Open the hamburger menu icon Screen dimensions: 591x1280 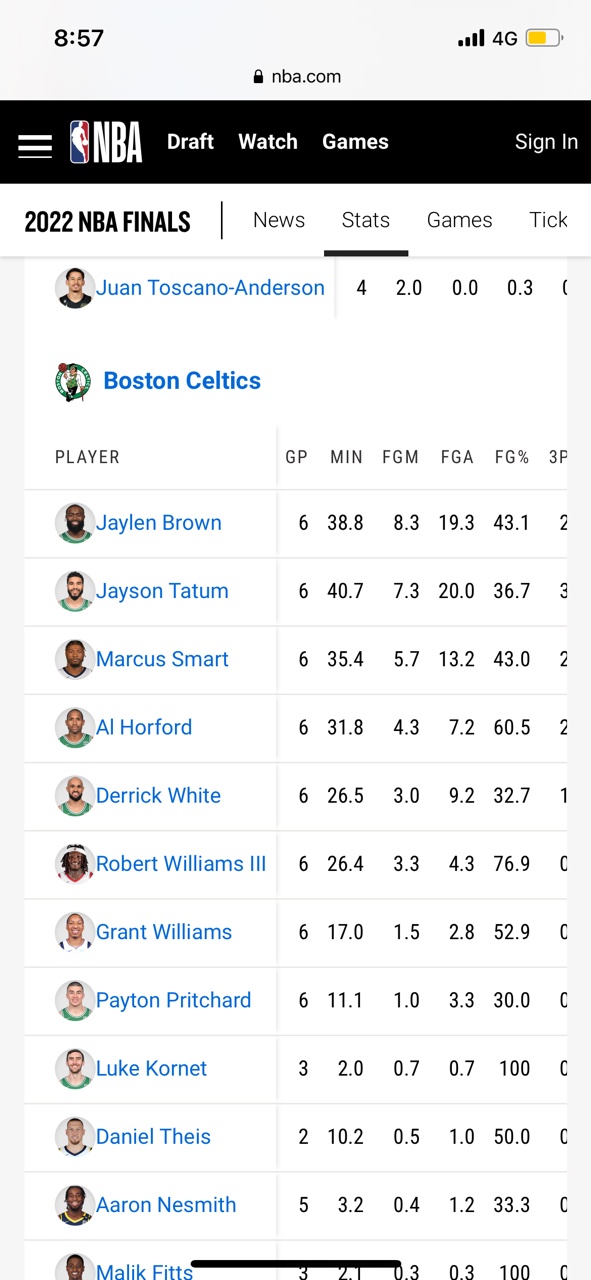tap(35, 144)
